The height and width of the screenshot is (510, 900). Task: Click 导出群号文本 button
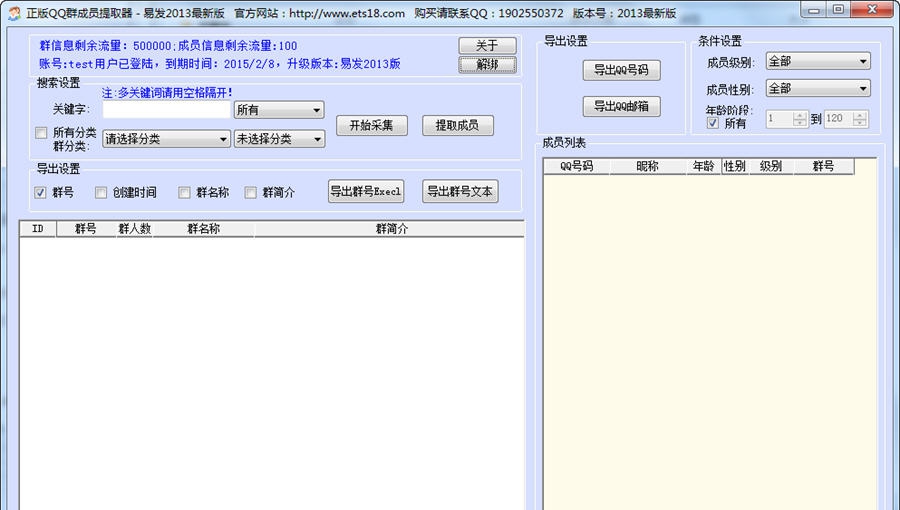point(460,191)
